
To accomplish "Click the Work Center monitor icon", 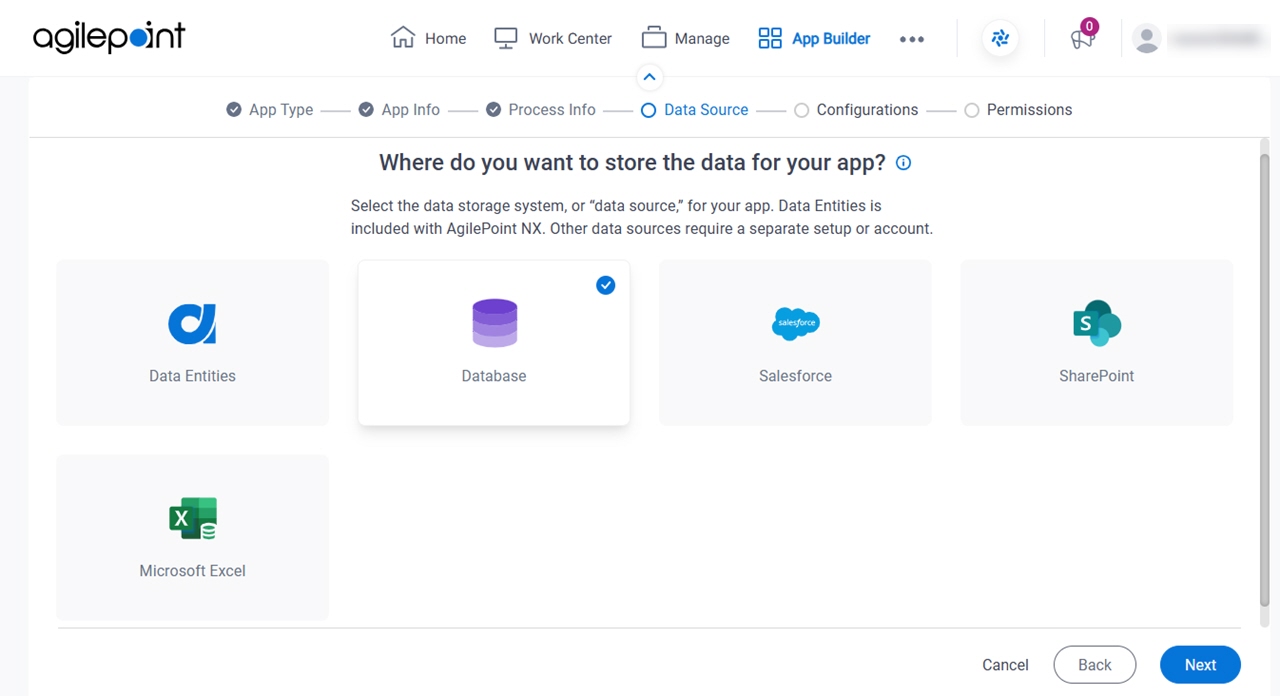I will tap(506, 38).
